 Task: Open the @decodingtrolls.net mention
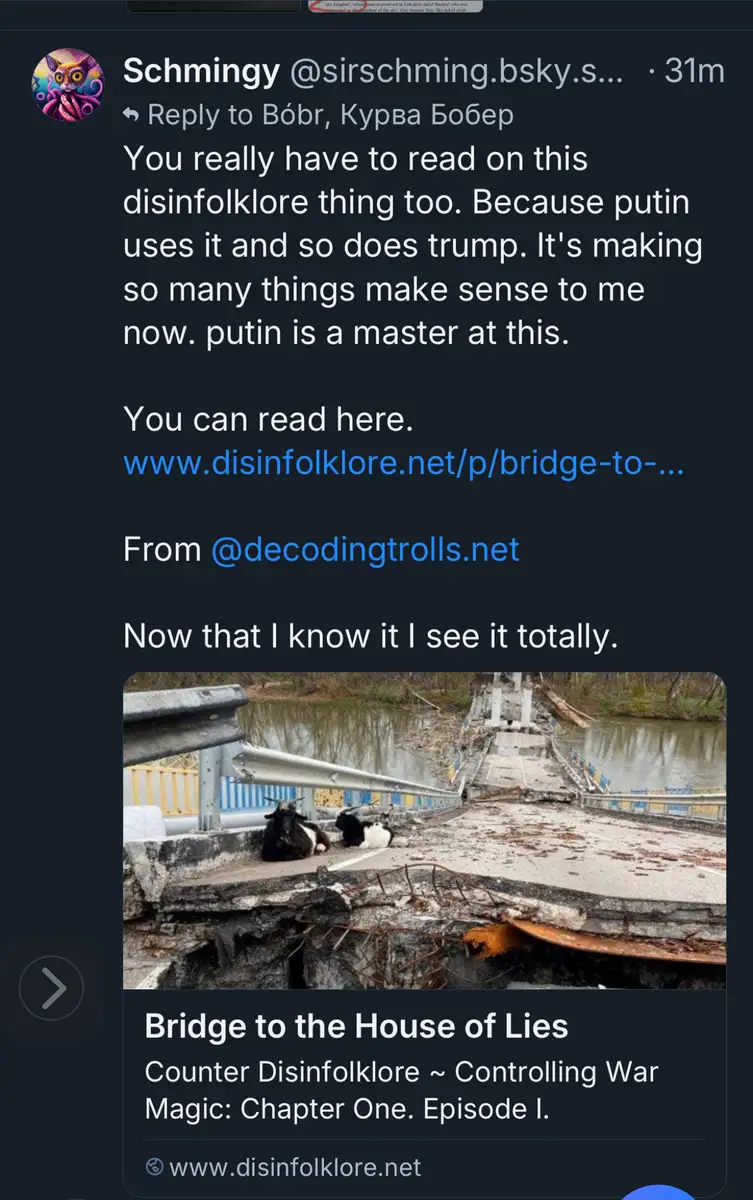coord(364,549)
